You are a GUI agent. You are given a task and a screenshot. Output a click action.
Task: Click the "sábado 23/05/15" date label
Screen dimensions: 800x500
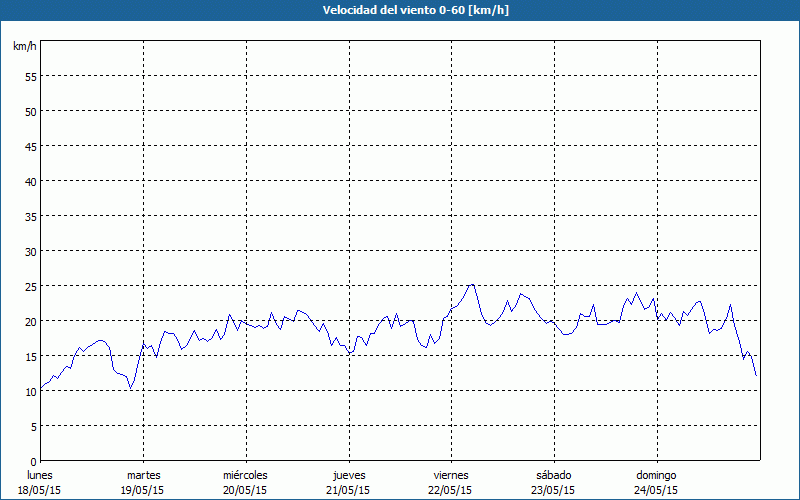[x=553, y=482]
